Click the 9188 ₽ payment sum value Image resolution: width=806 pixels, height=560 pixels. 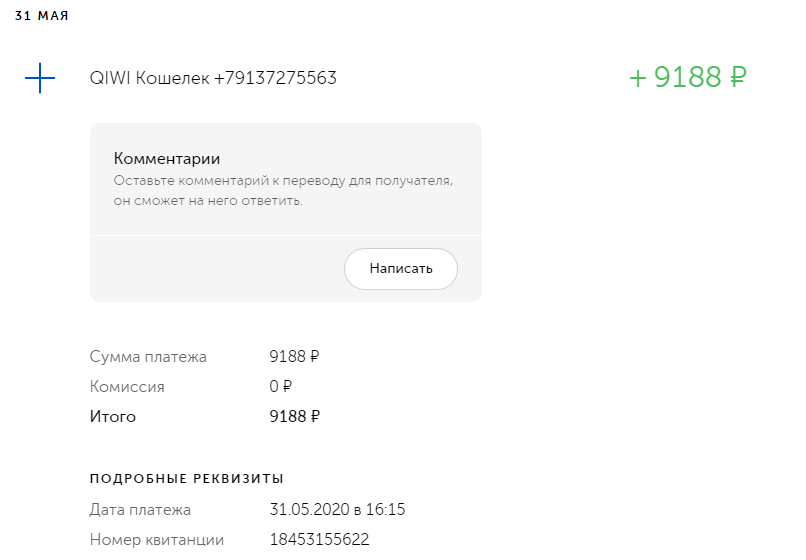tap(294, 356)
